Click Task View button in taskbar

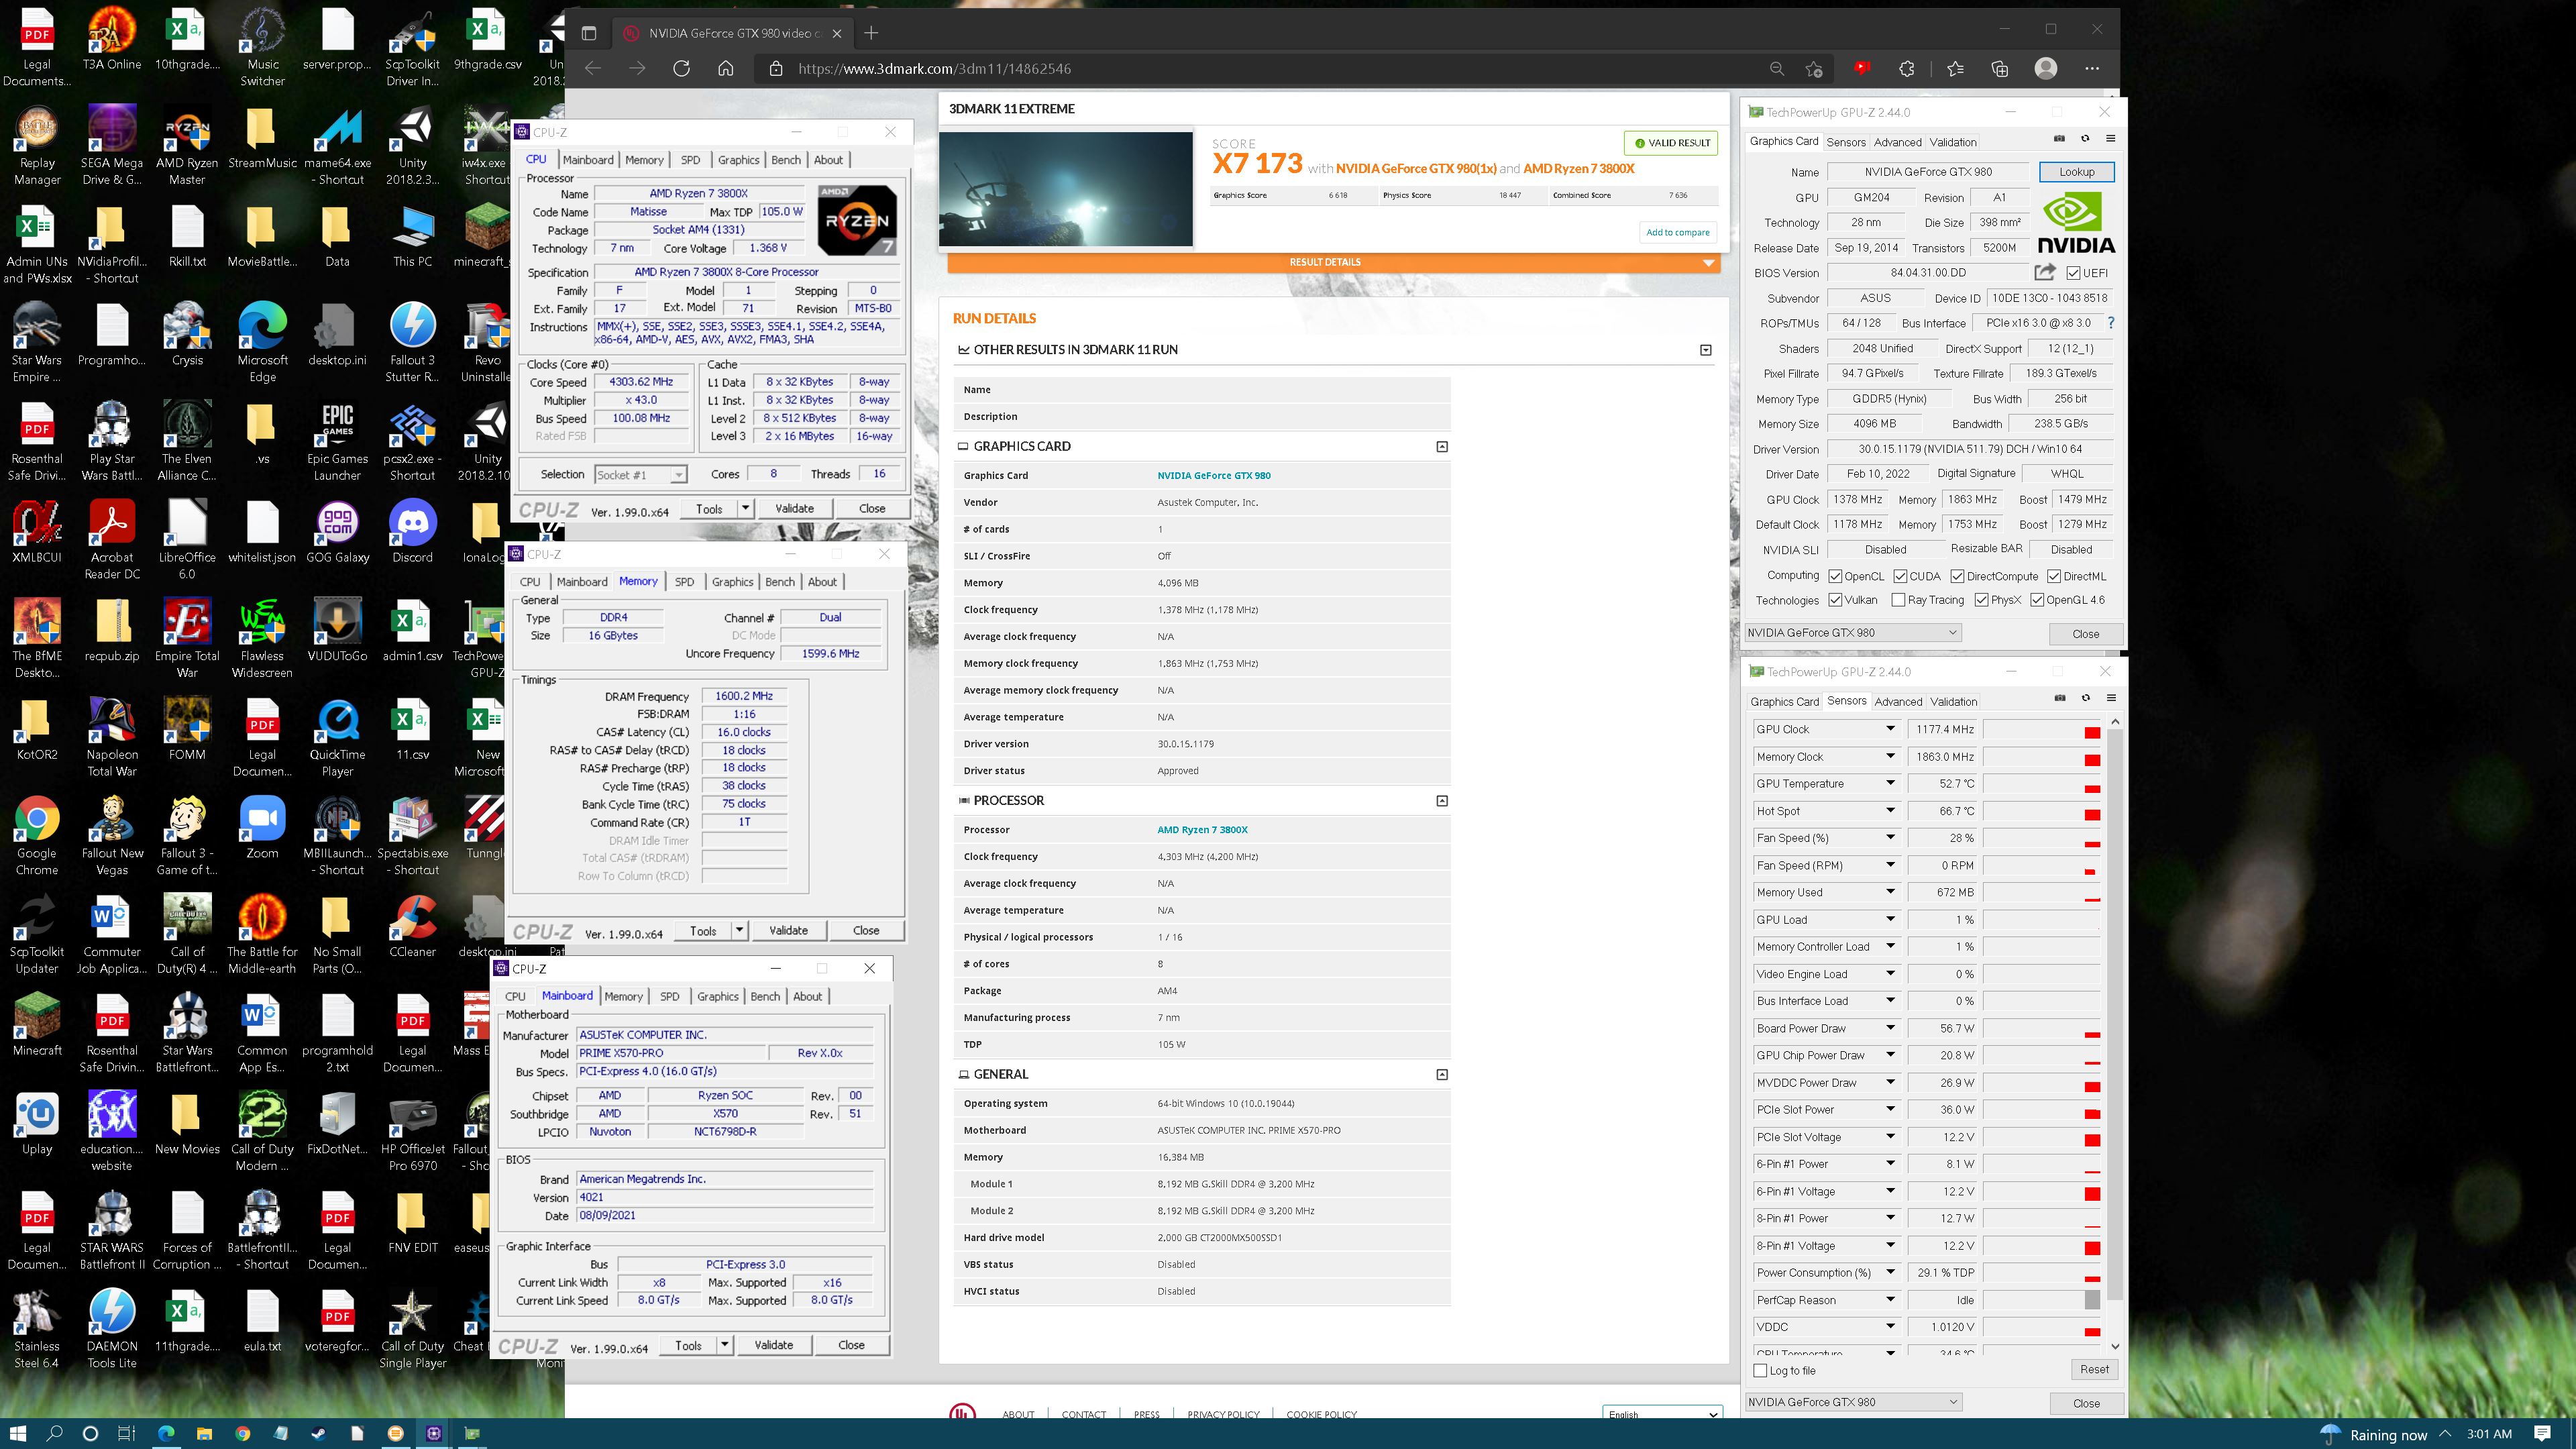pyautogui.click(x=126, y=1433)
